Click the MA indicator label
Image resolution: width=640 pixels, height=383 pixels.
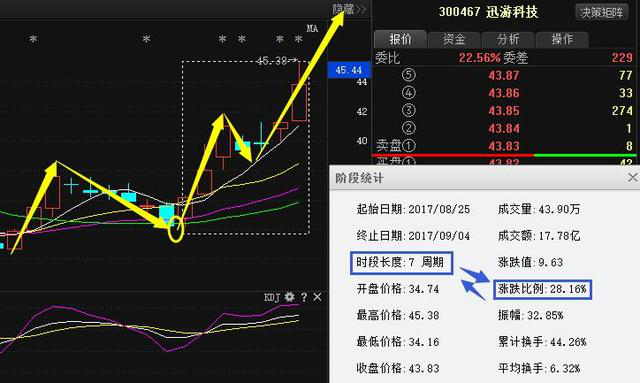pyautogui.click(x=312, y=28)
